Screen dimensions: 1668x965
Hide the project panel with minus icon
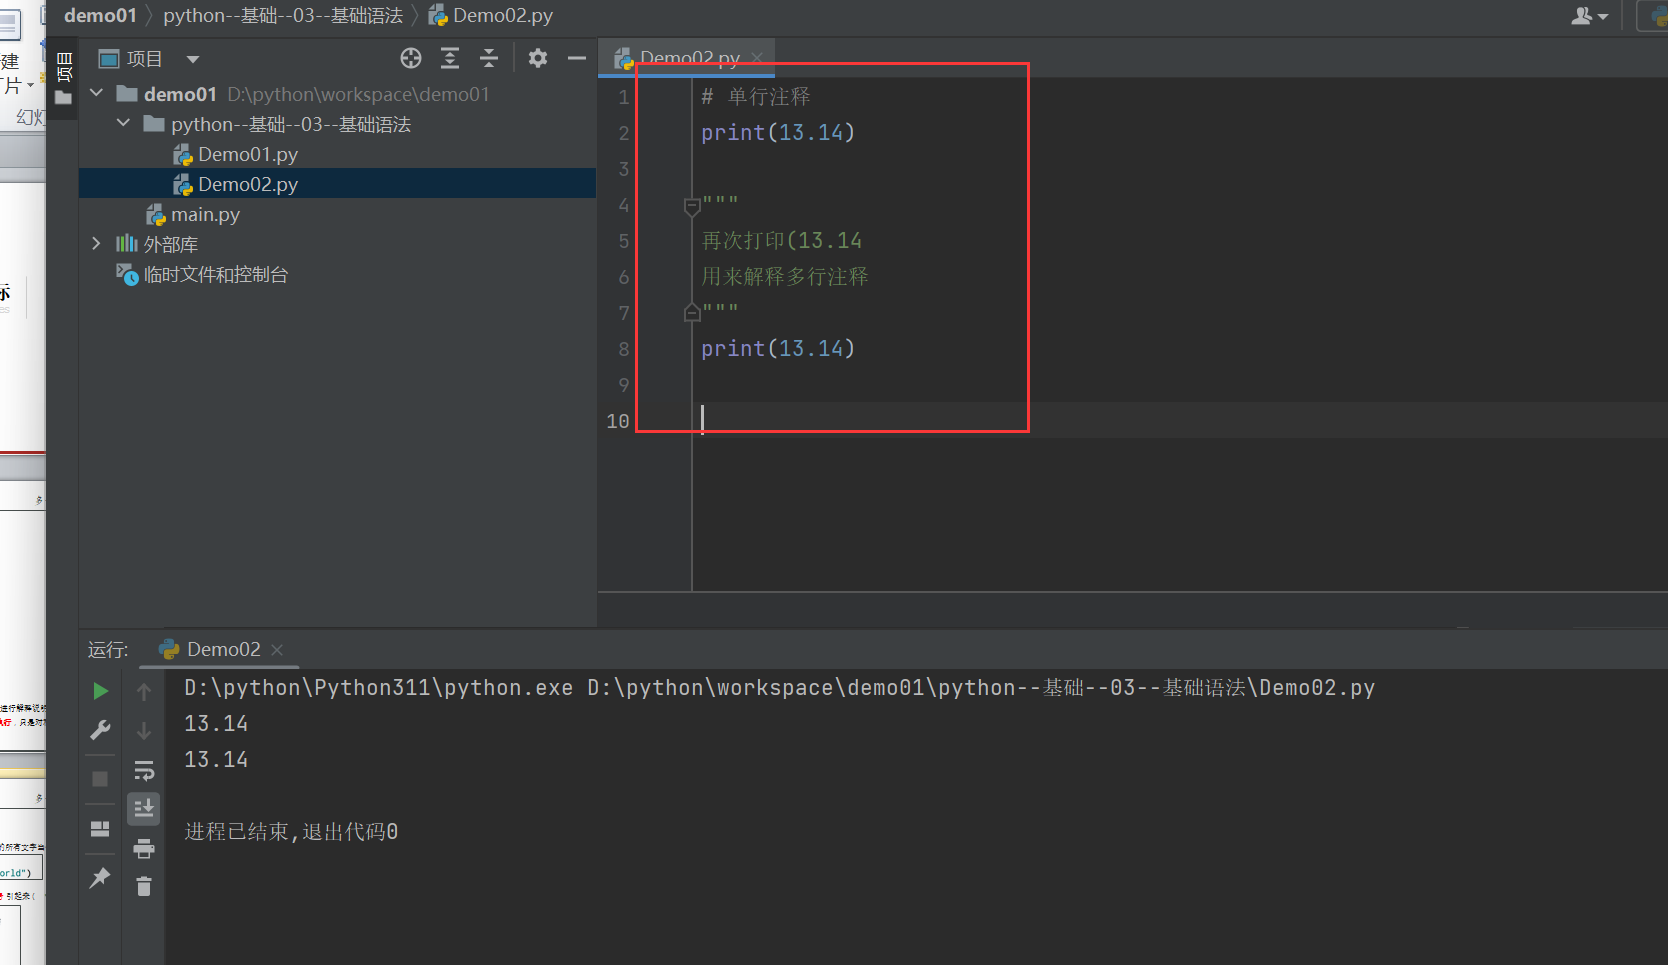point(577,58)
